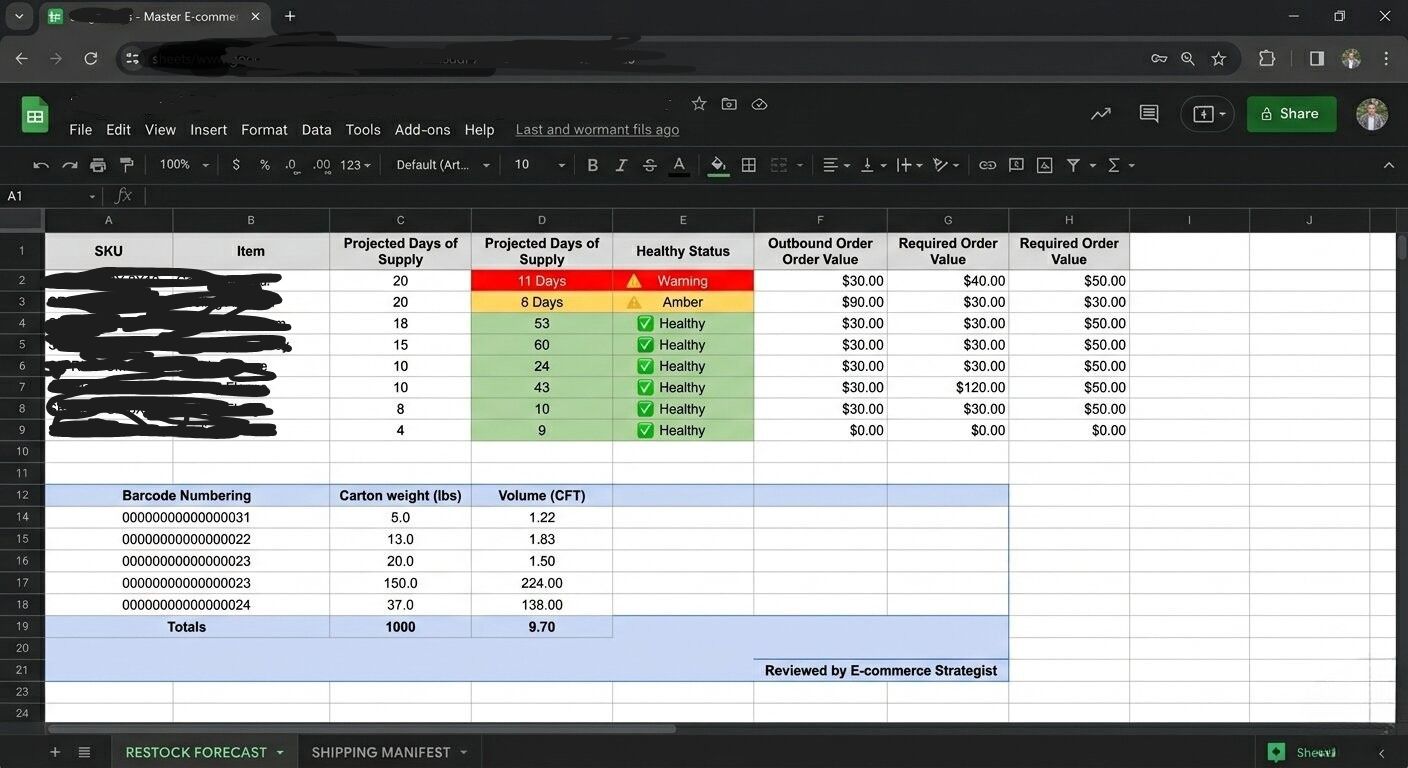Toggle italic formatting
Image resolution: width=1408 pixels, height=768 pixels.
[621, 165]
